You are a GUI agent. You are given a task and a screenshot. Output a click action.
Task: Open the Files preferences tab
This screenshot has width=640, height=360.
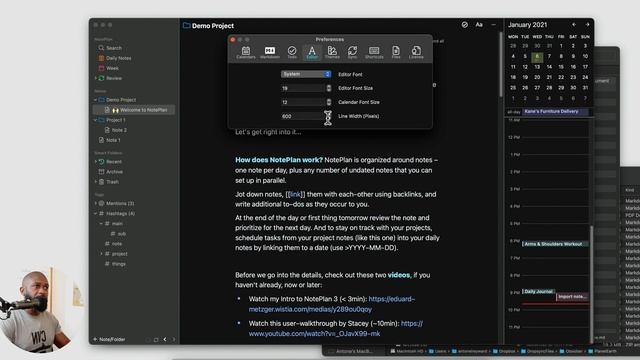(x=396, y=52)
